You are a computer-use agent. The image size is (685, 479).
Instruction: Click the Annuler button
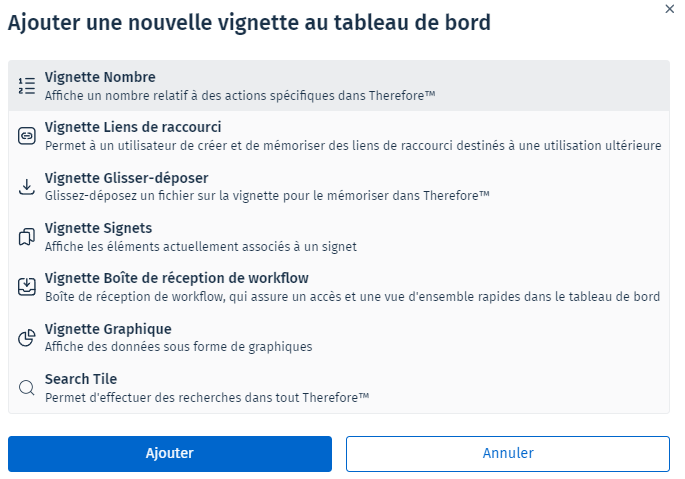[508, 453]
